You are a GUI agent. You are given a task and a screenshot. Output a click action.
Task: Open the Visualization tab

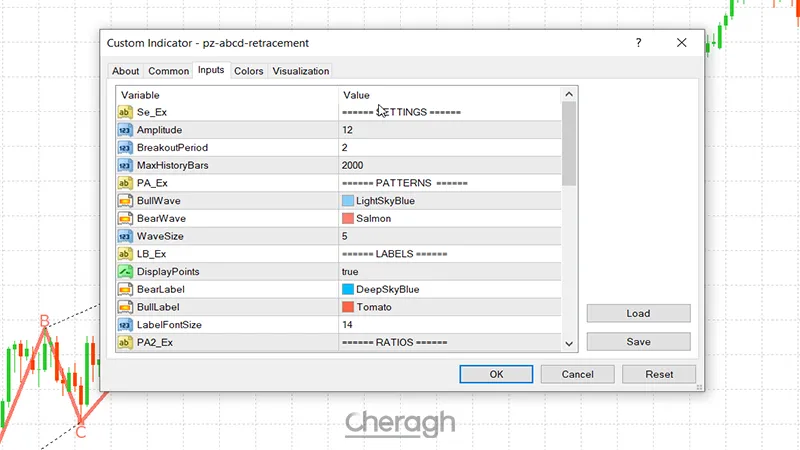300,71
